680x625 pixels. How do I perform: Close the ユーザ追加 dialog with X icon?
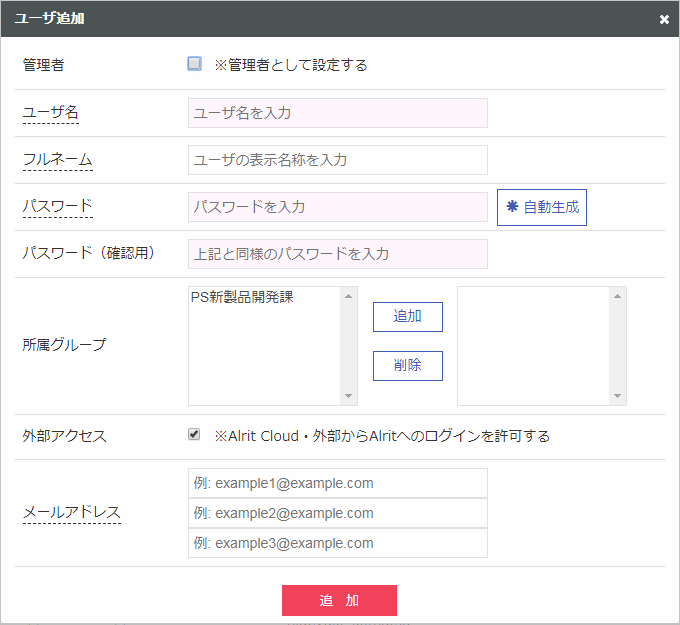[x=664, y=19]
